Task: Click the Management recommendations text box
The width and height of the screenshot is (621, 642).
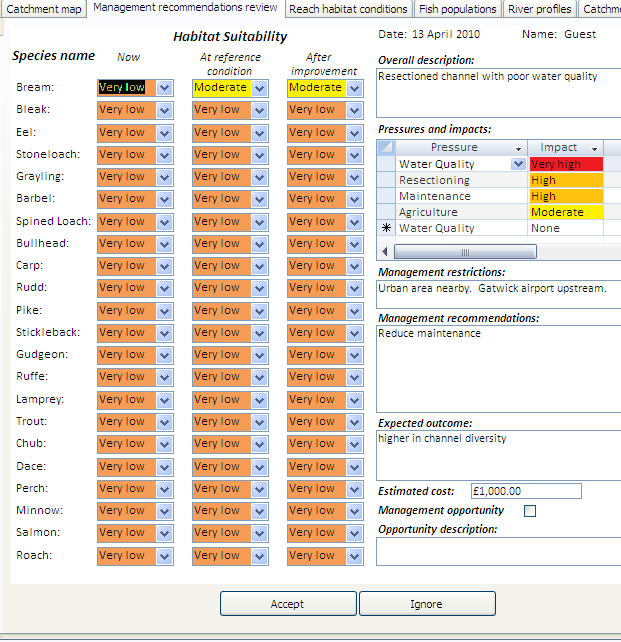Action: (499, 369)
